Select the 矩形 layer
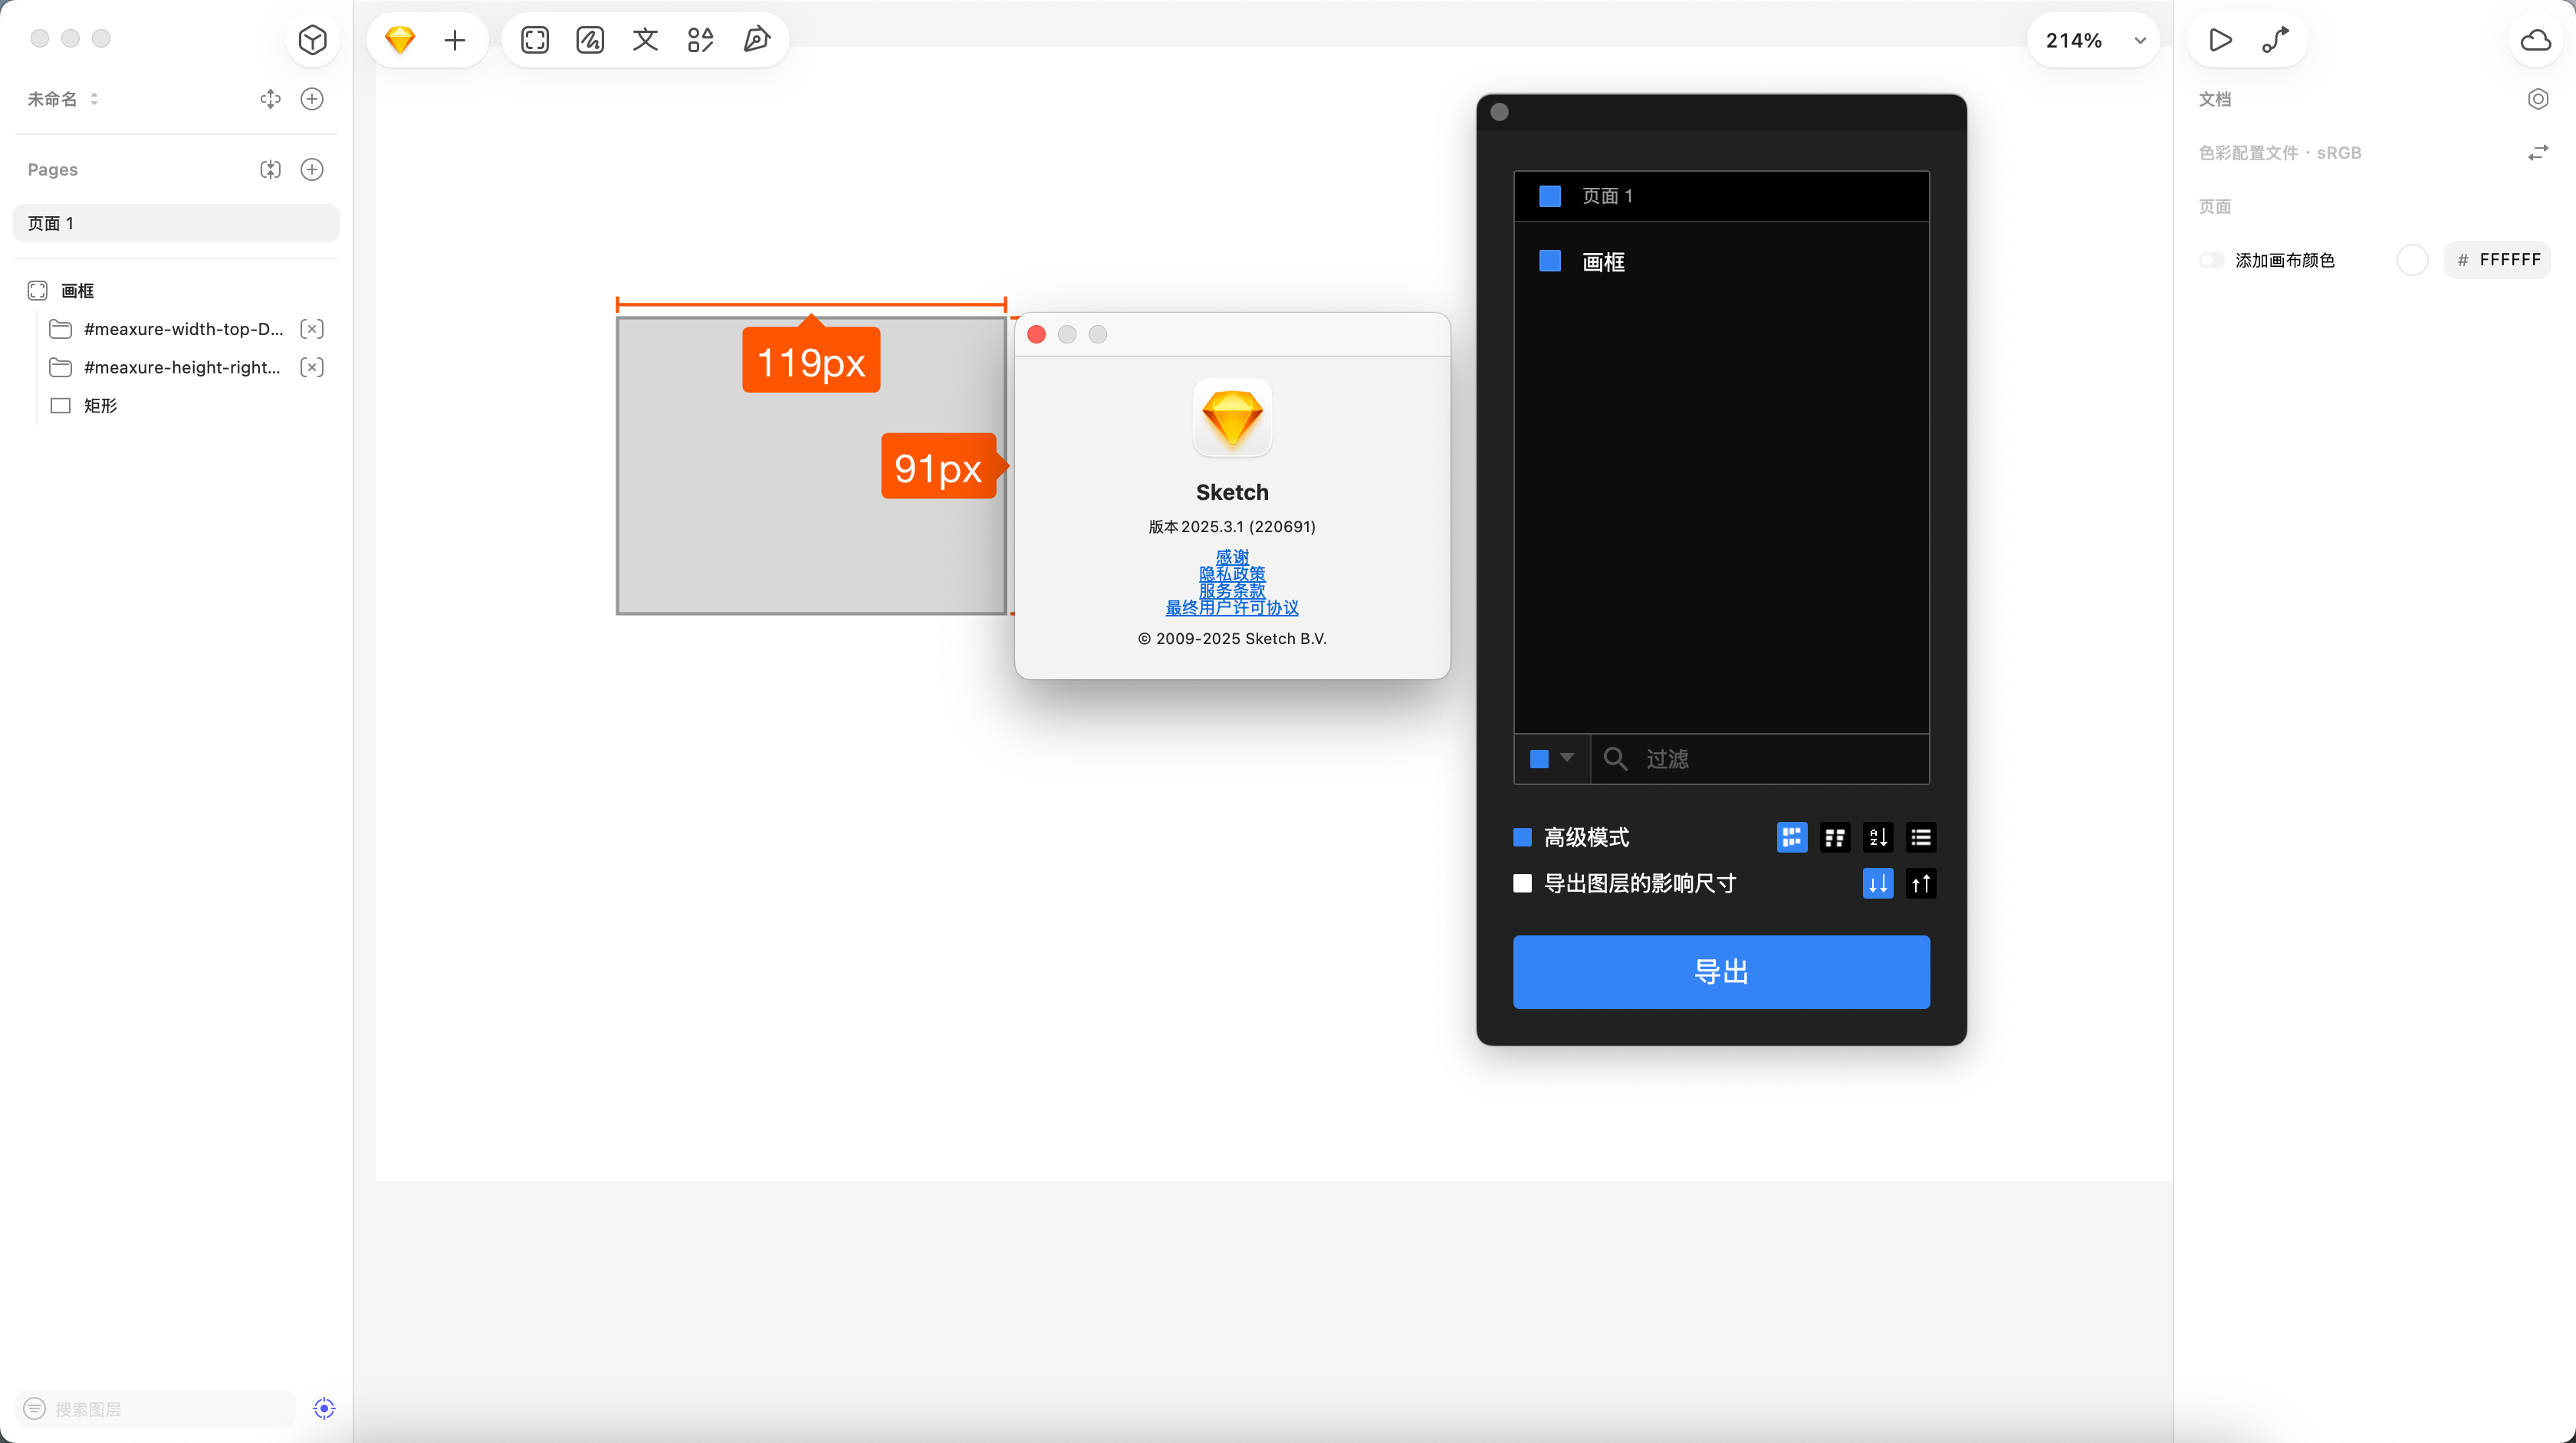Image resolution: width=2576 pixels, height=1443 pixels. point(100,405)
